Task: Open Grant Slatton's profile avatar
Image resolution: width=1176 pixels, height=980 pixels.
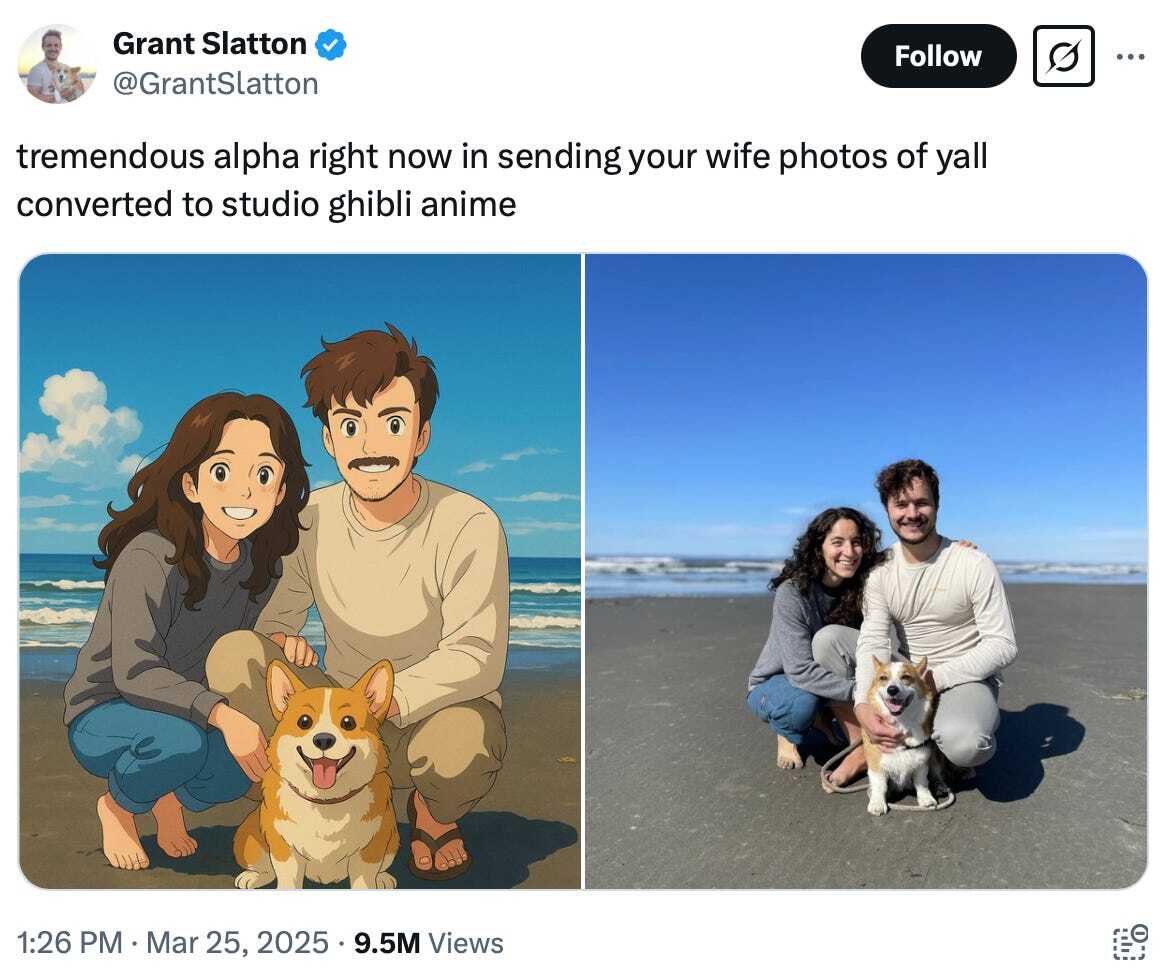Action: coord(57,63)
